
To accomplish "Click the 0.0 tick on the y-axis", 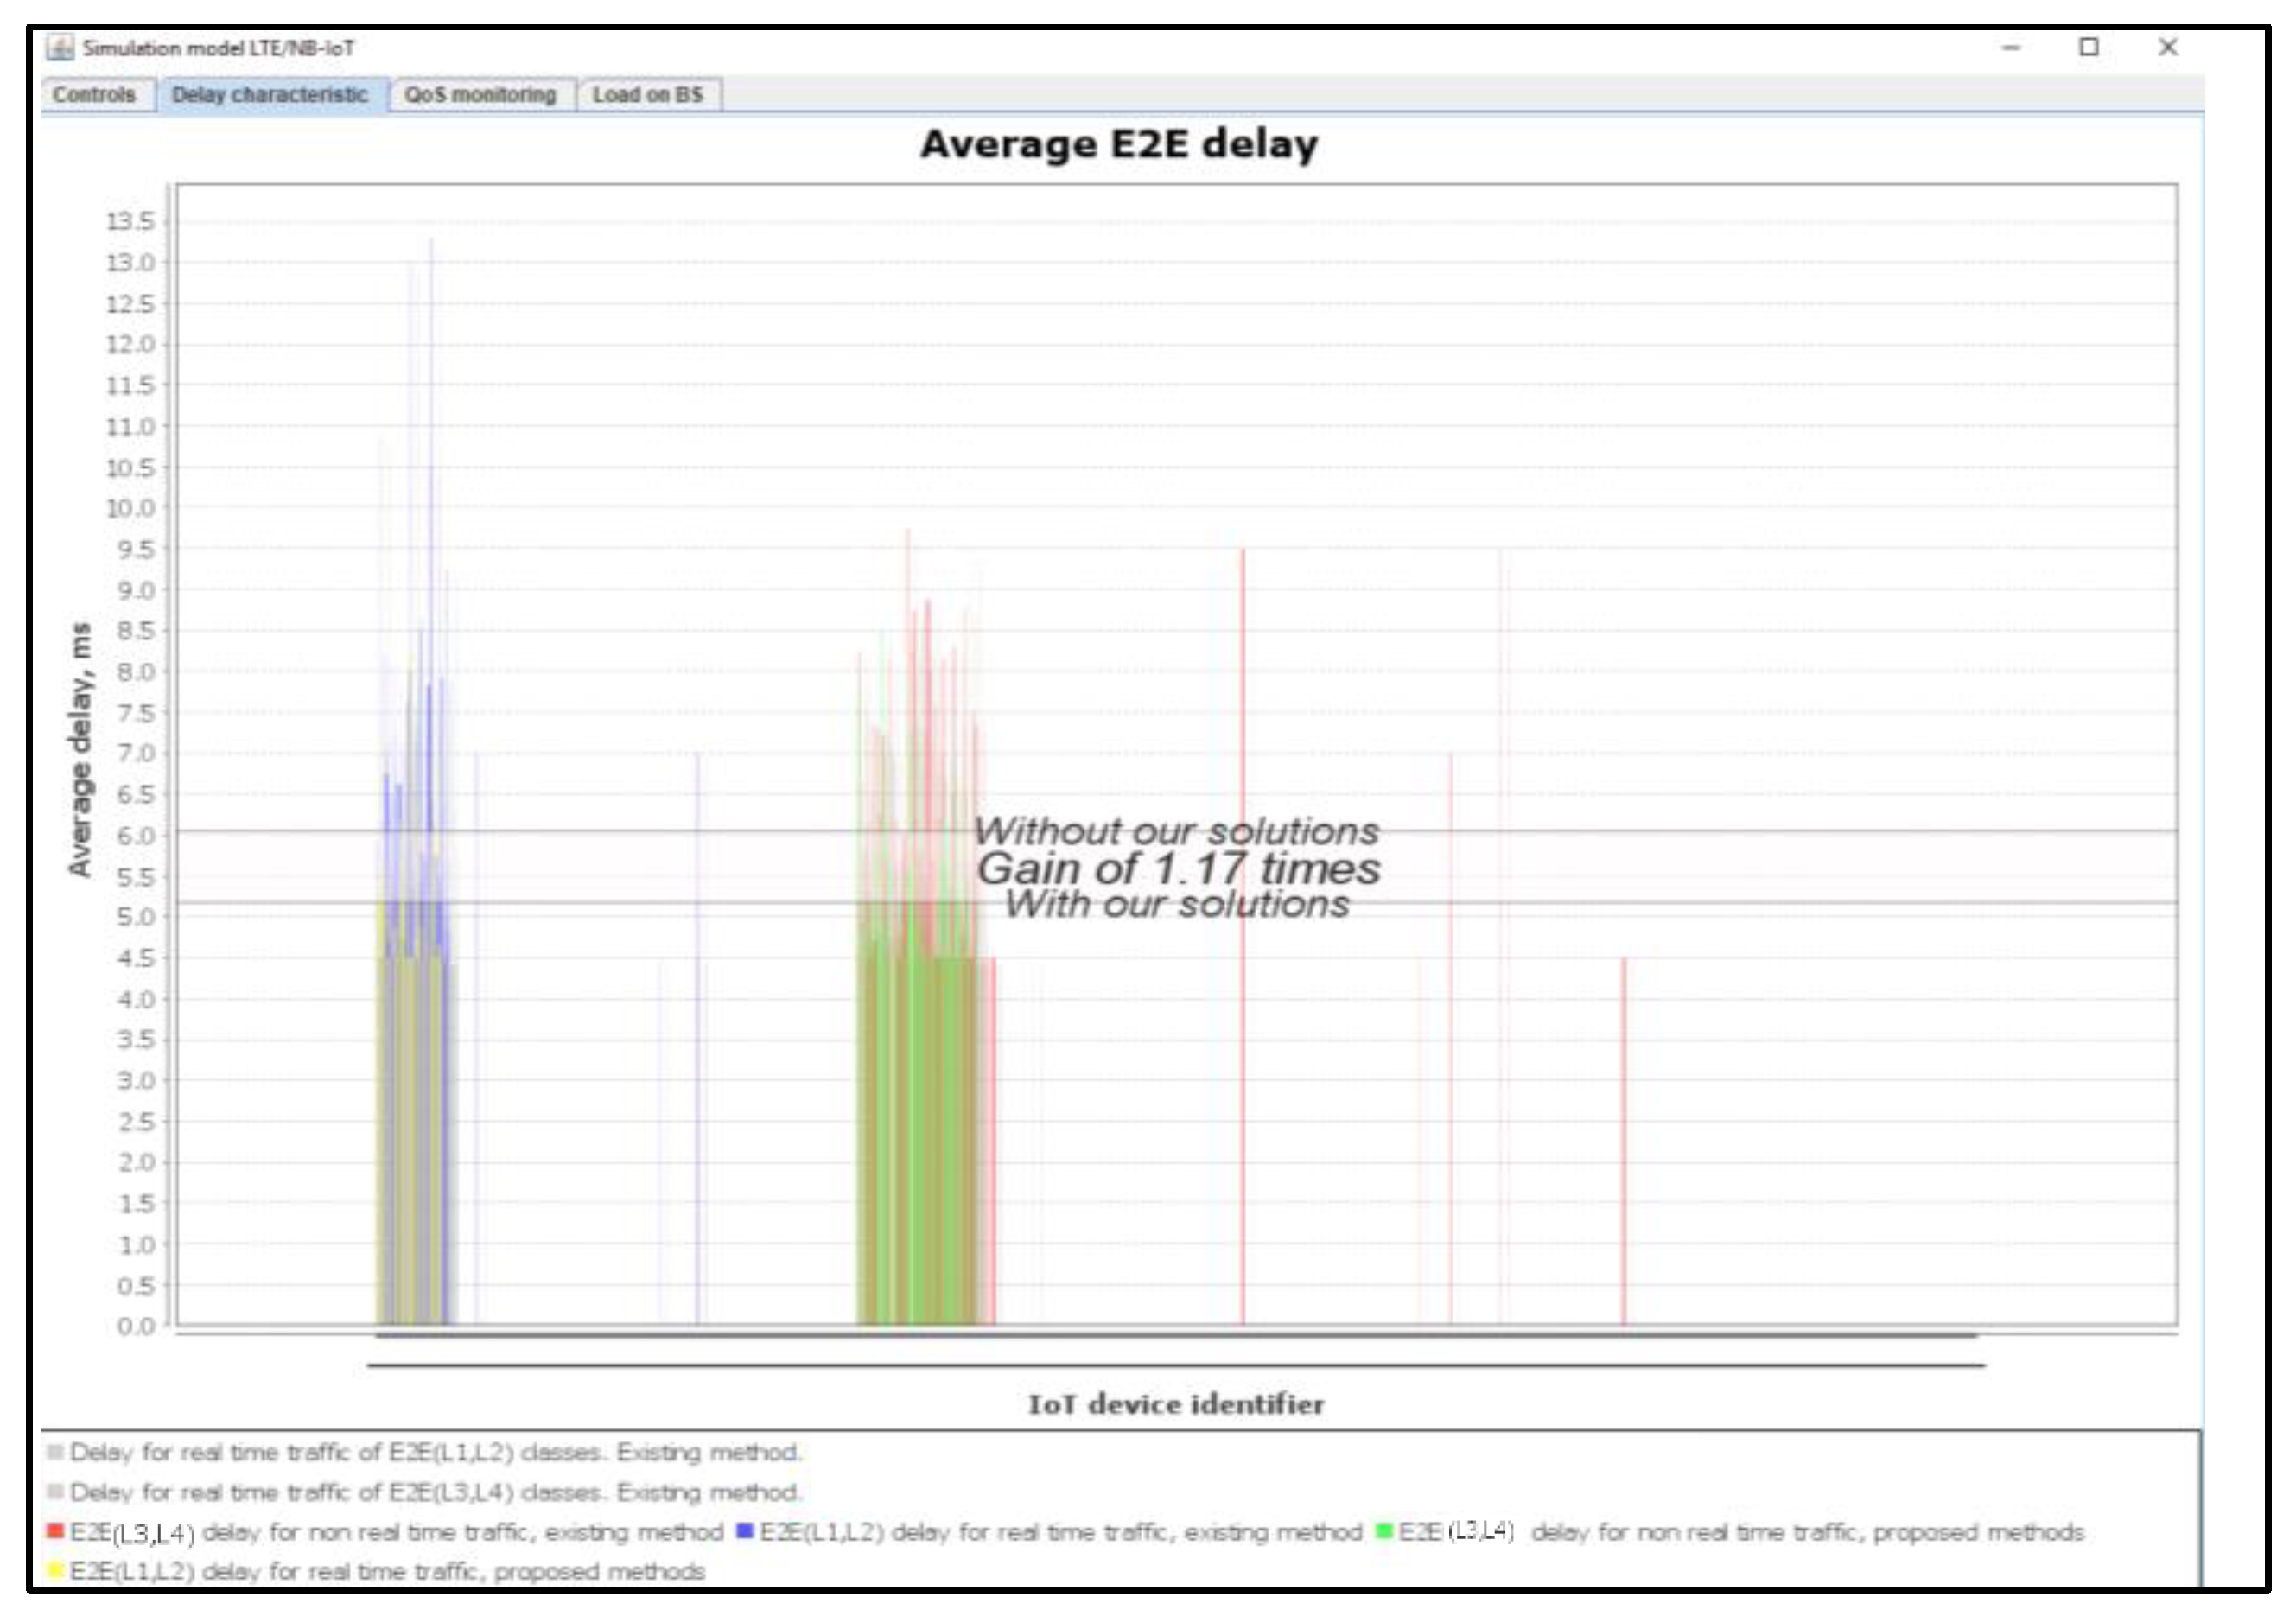I will click(x=136, y=1326).
